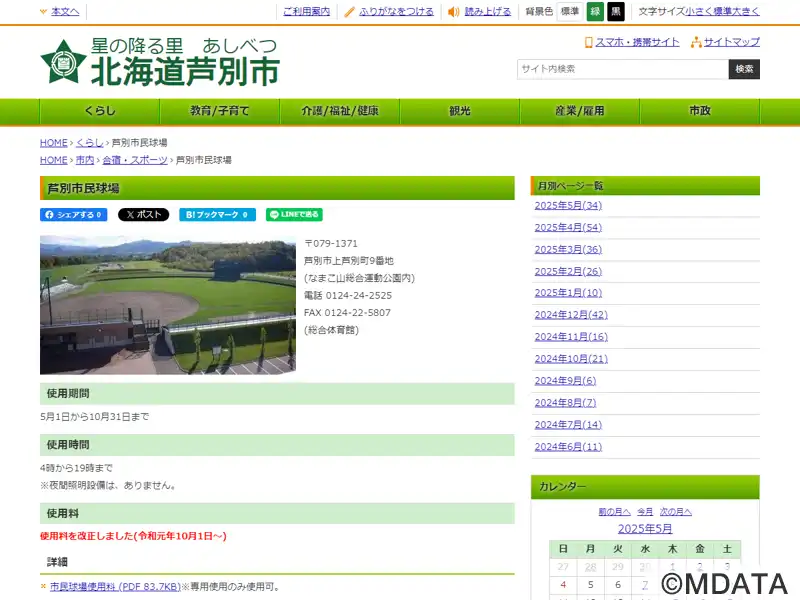
Task: Open 合宿・スポーツ breadcrumb link
Action: [135, 160]
